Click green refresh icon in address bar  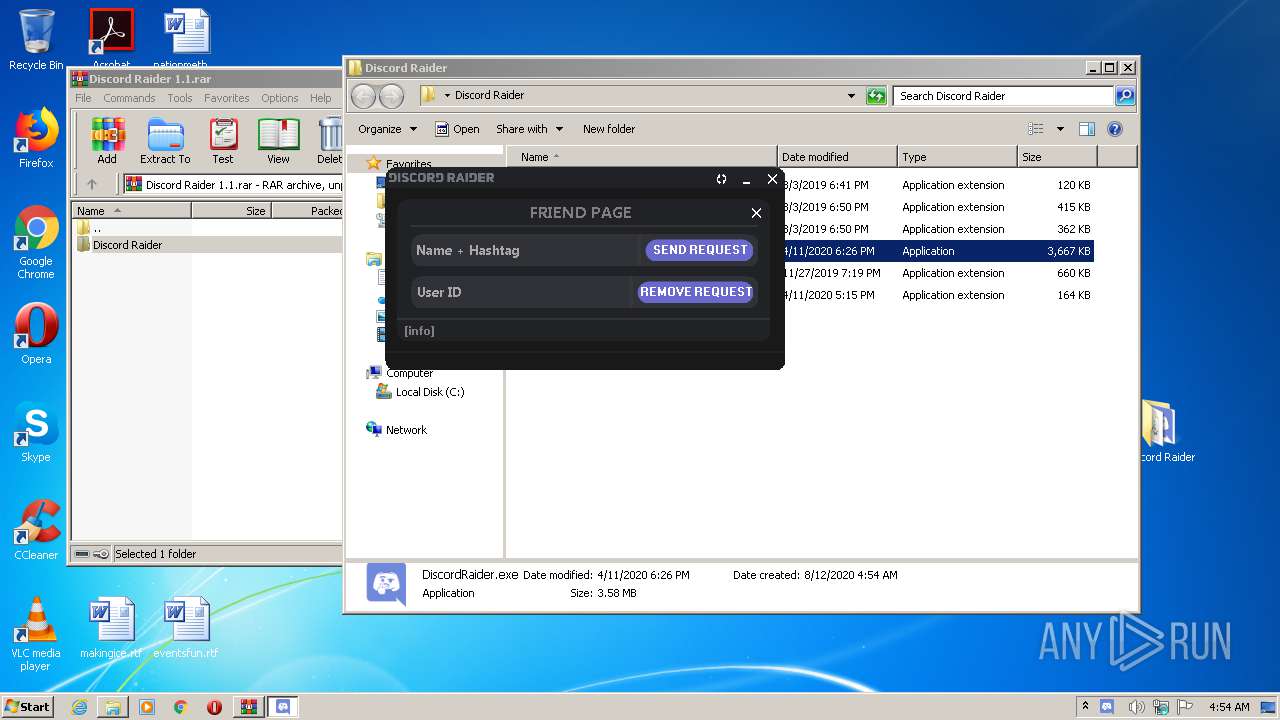876,96
